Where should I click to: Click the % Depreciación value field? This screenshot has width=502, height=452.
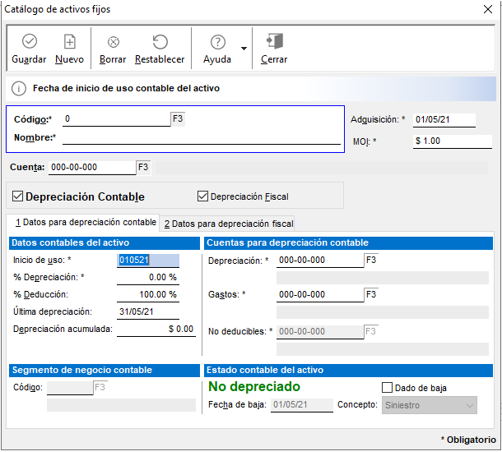(x=148, y=277)
